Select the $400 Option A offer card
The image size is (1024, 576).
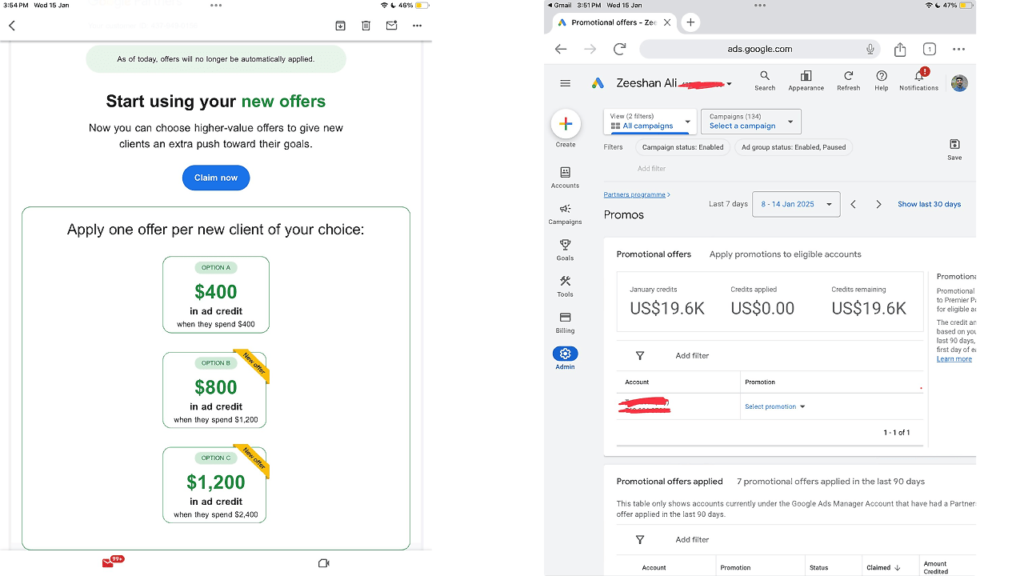point(216,295)
